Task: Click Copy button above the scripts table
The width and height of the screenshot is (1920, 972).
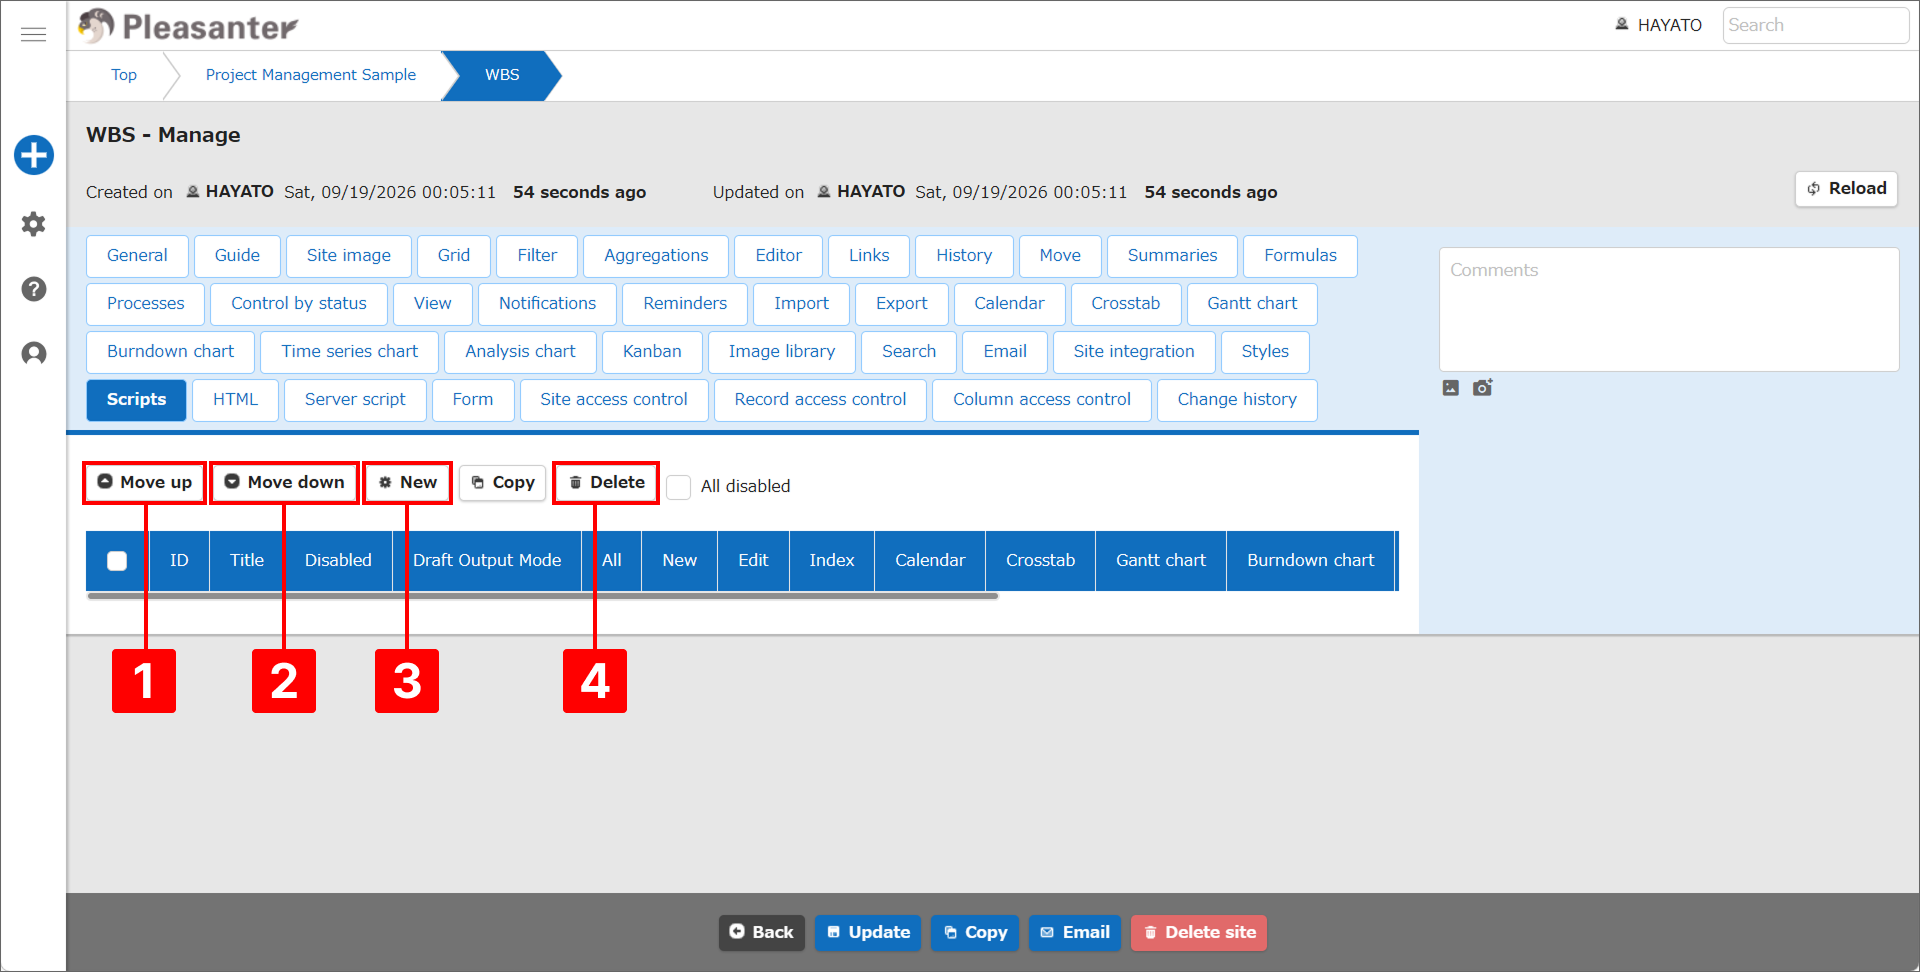Action: [x=503, y=483]
